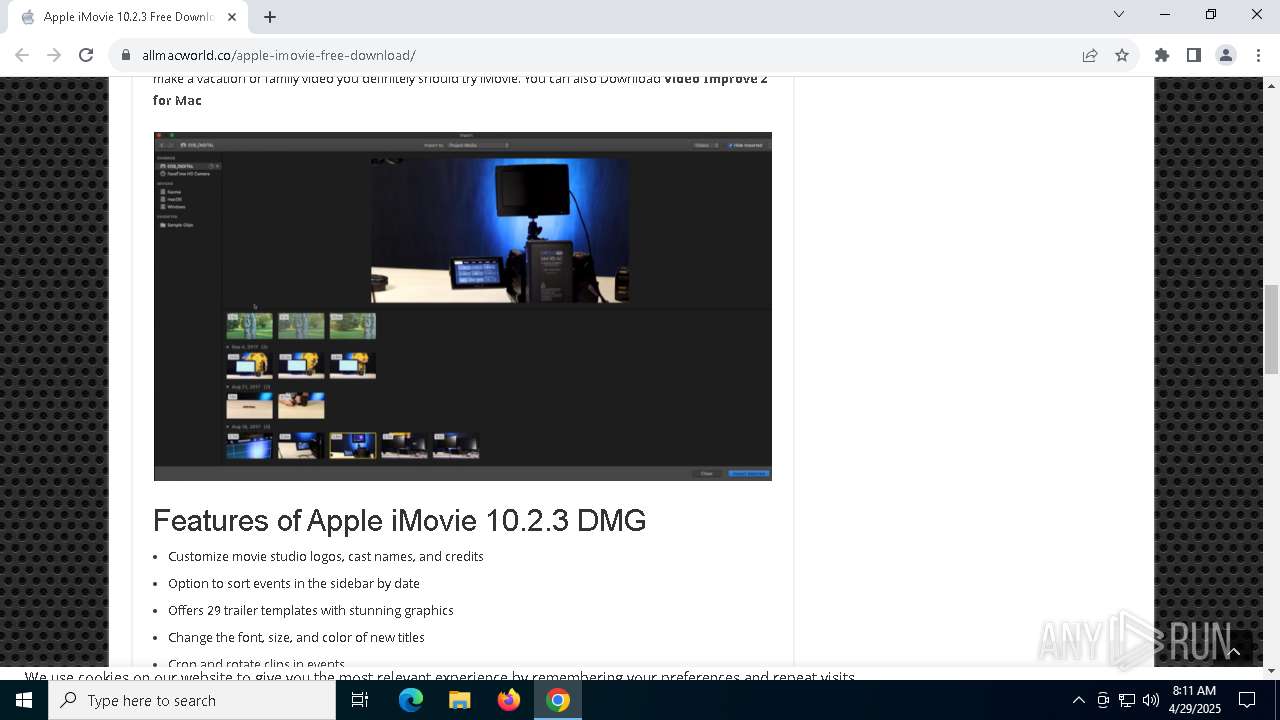Image resolution: width=1280 pixels, height=720 pixels.
Task: Open the Chrome three-dot menu
Action: pos(1257,55)
